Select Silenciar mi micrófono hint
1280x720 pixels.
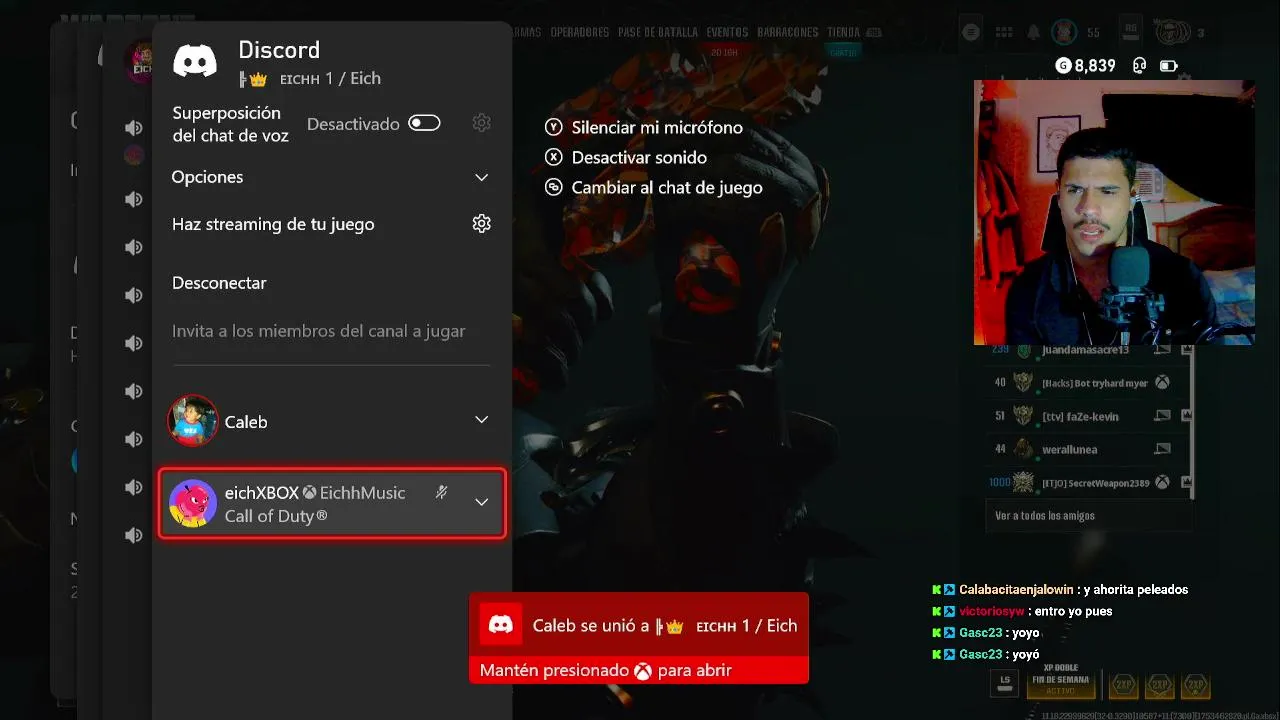point(657,127)
